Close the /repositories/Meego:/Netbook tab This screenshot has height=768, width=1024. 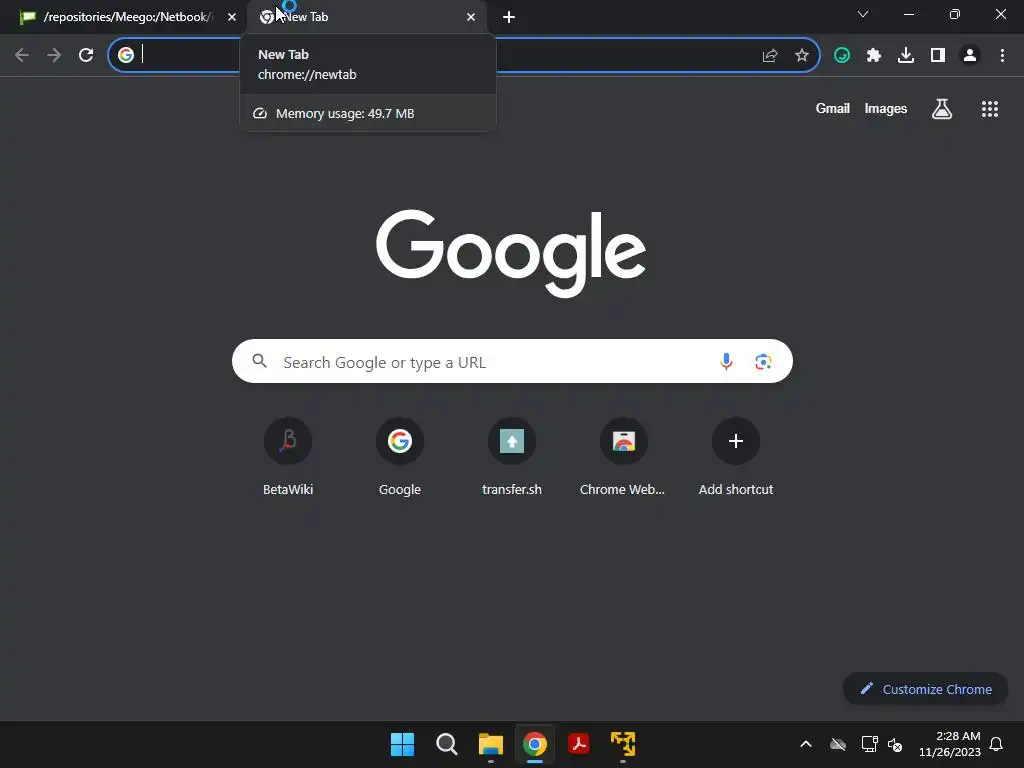click(232, 17)
